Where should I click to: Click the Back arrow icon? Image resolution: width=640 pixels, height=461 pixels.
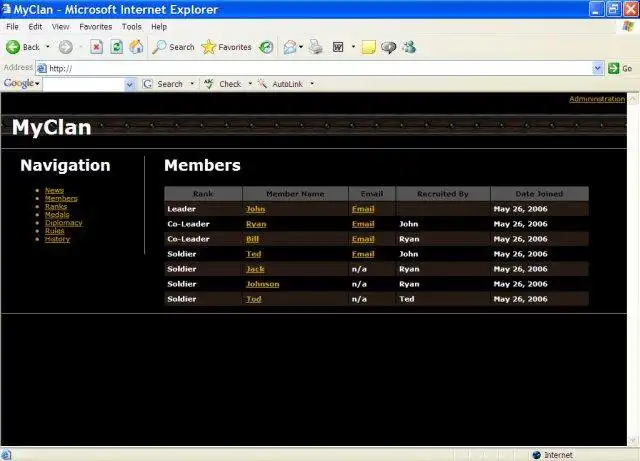click(x=13, y=47)
